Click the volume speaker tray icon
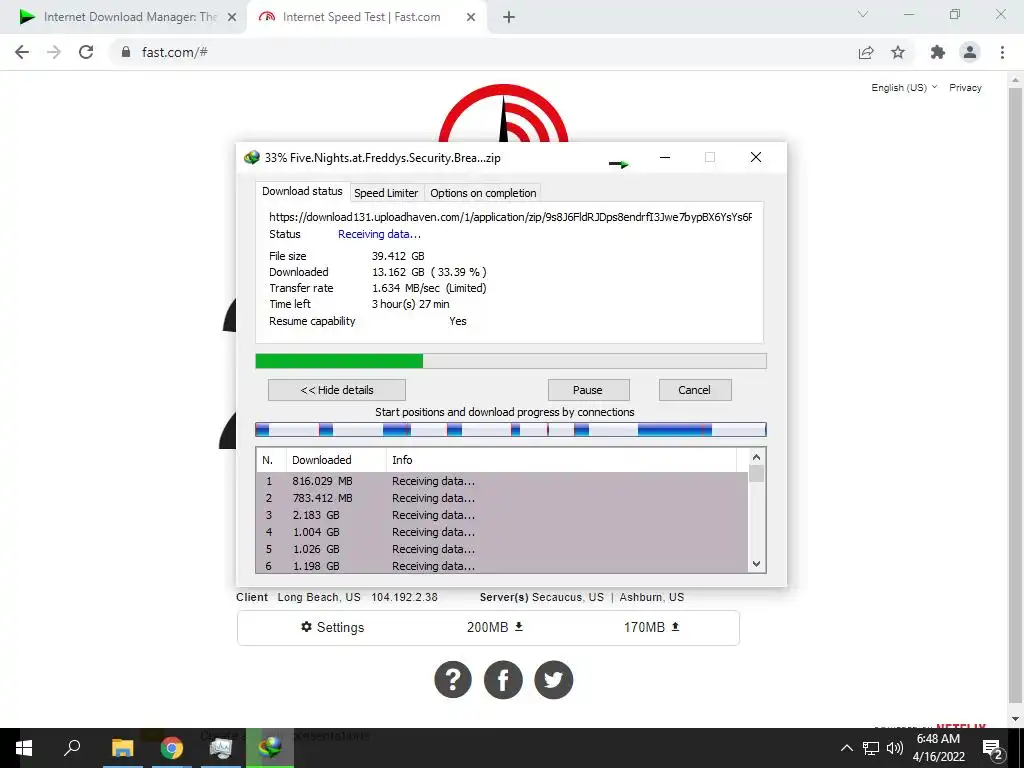Screen dimensions: 1024x768 pos(895,748)
